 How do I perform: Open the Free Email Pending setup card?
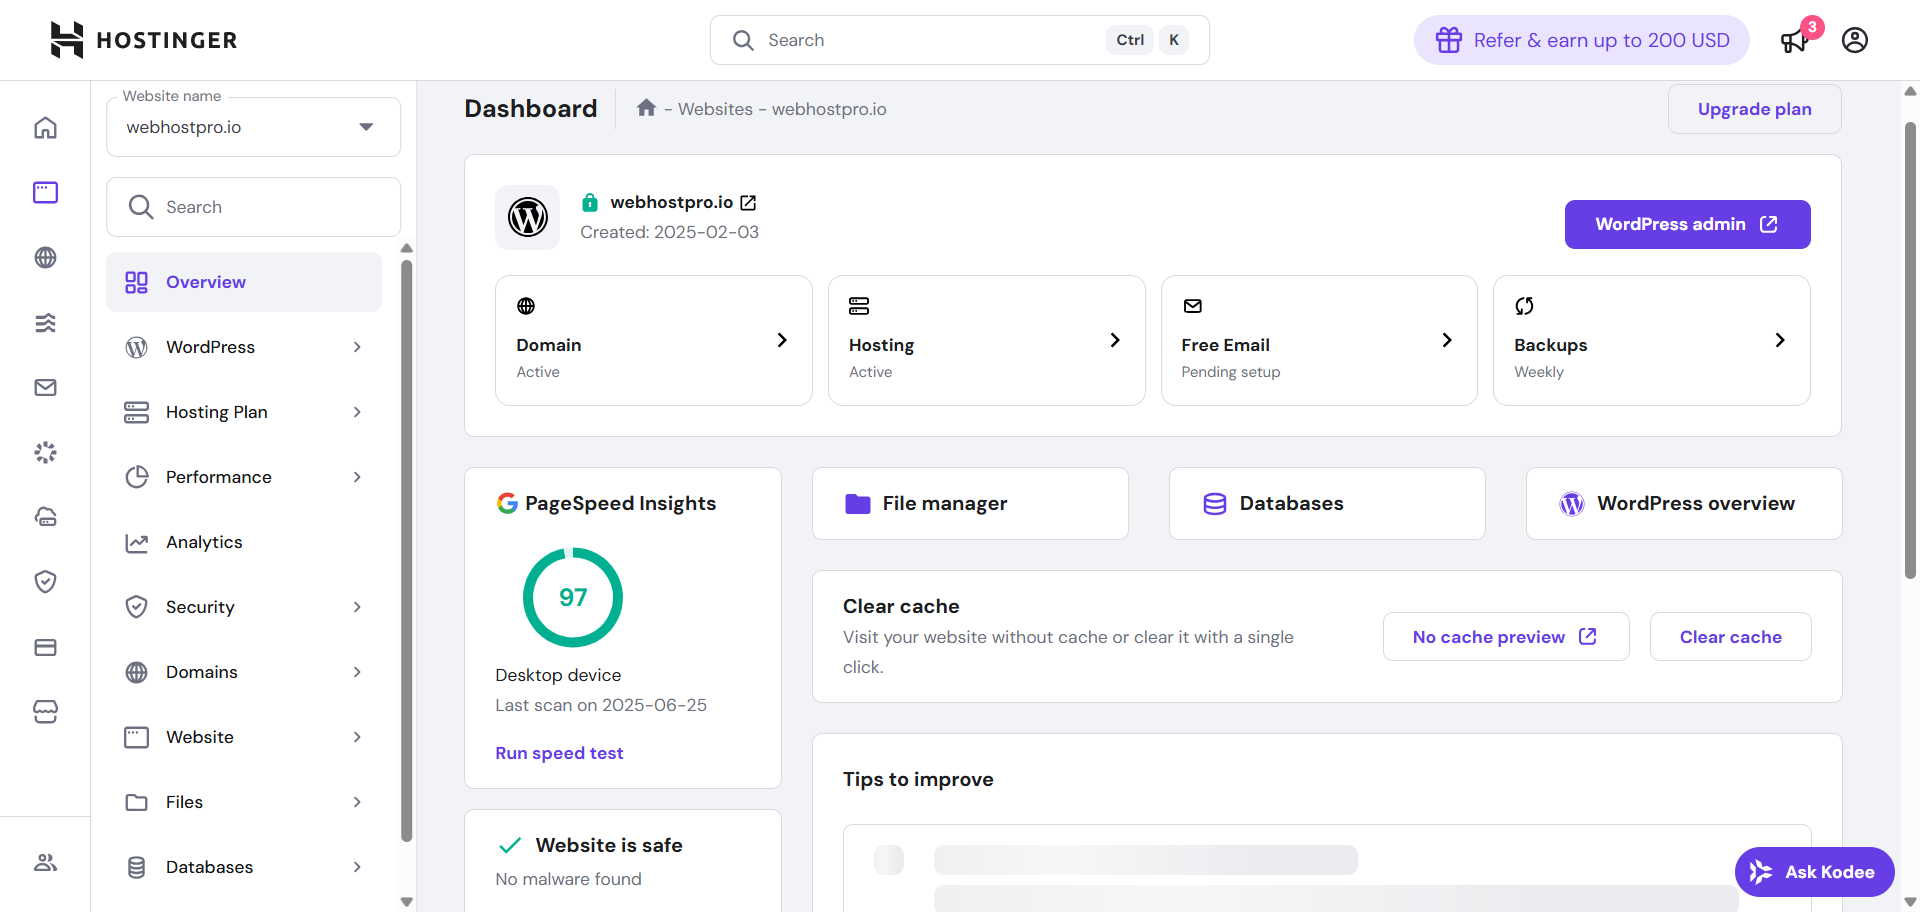[x=1319, y=340]
